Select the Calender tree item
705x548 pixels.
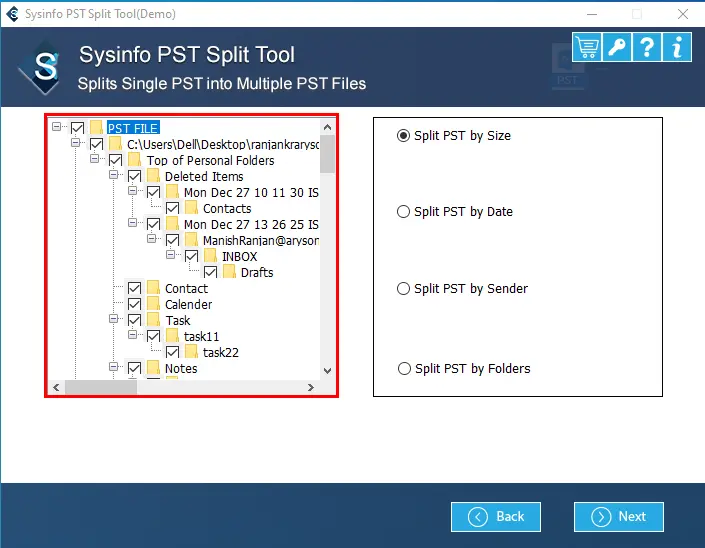coord(188,304)
